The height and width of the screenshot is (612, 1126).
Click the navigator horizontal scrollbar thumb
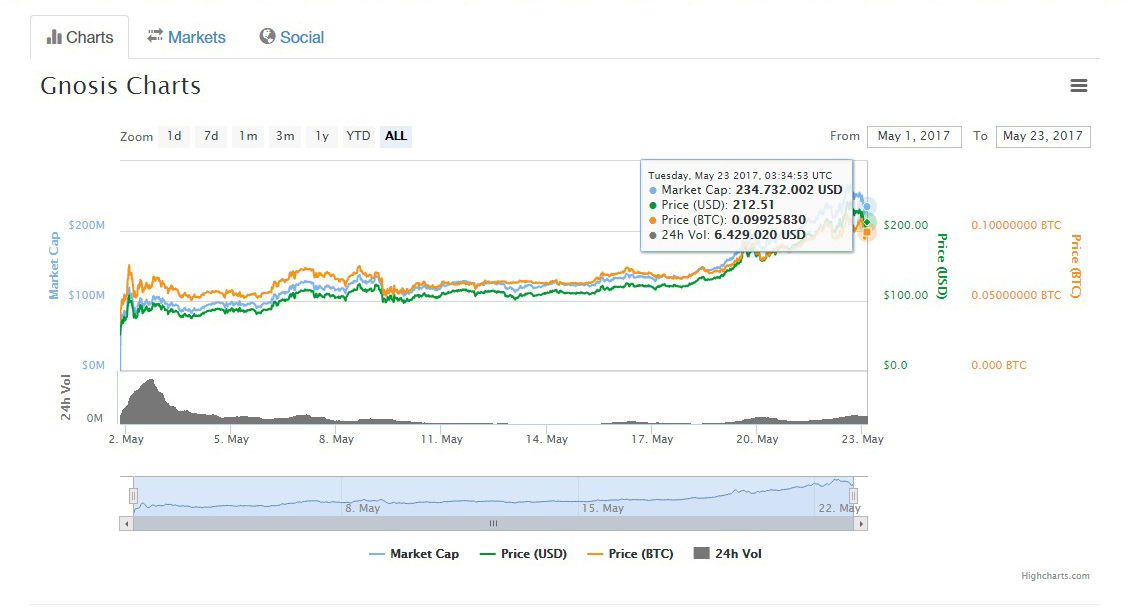coord(493,524)
